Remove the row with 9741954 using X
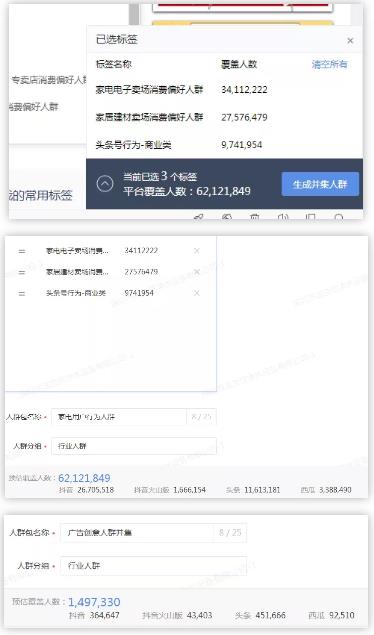Image resolution: width=374 pixels, height=635 pixels. point(197,293)
